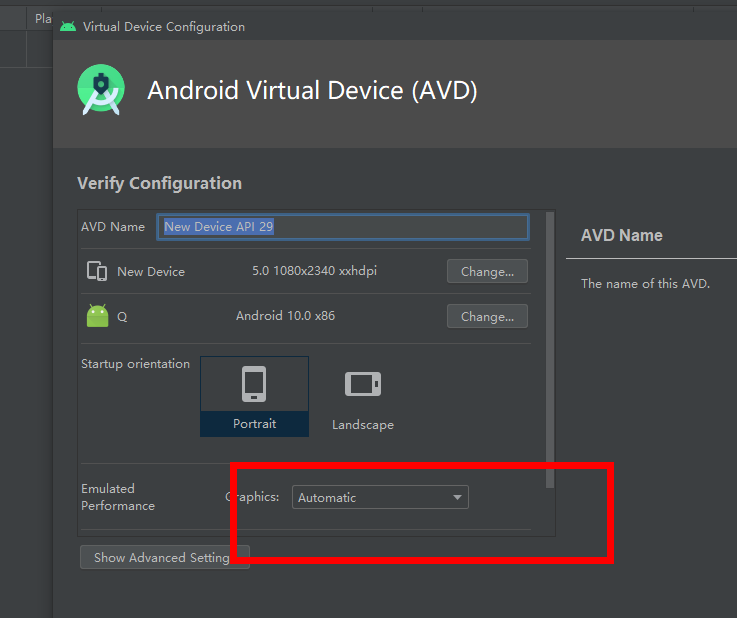Click 'The name of this AVD.' description
737x618 pixels.
pyautogui.click(x=645, y=283)
